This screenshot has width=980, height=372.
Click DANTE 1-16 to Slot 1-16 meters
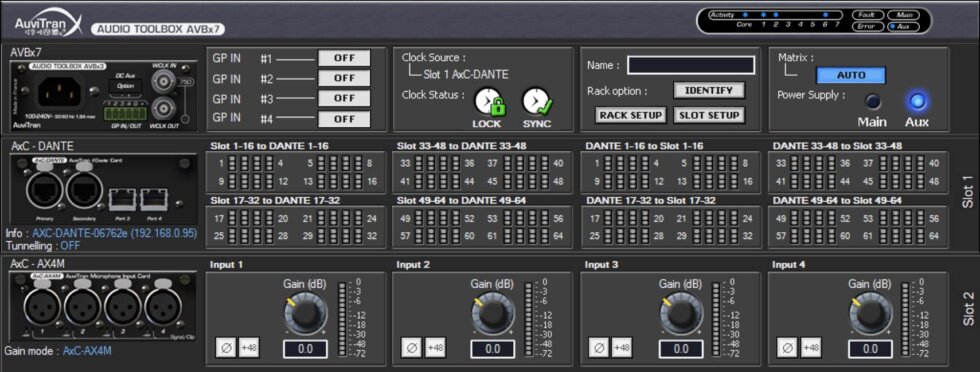click(671, 172)
